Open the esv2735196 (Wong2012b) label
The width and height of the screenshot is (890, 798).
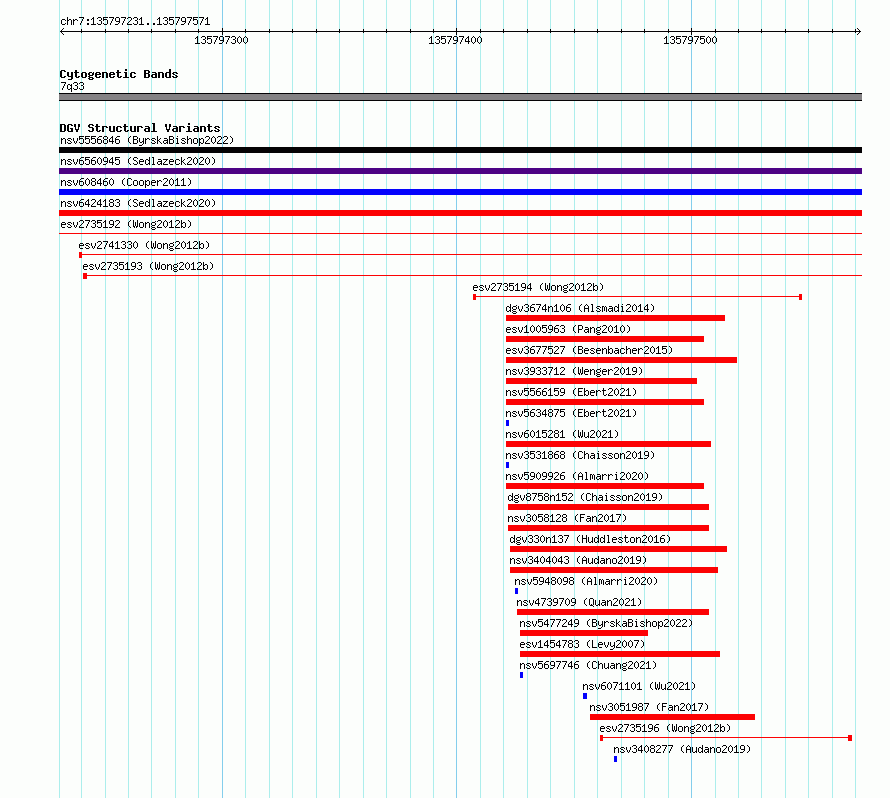[x=665, y=728]
